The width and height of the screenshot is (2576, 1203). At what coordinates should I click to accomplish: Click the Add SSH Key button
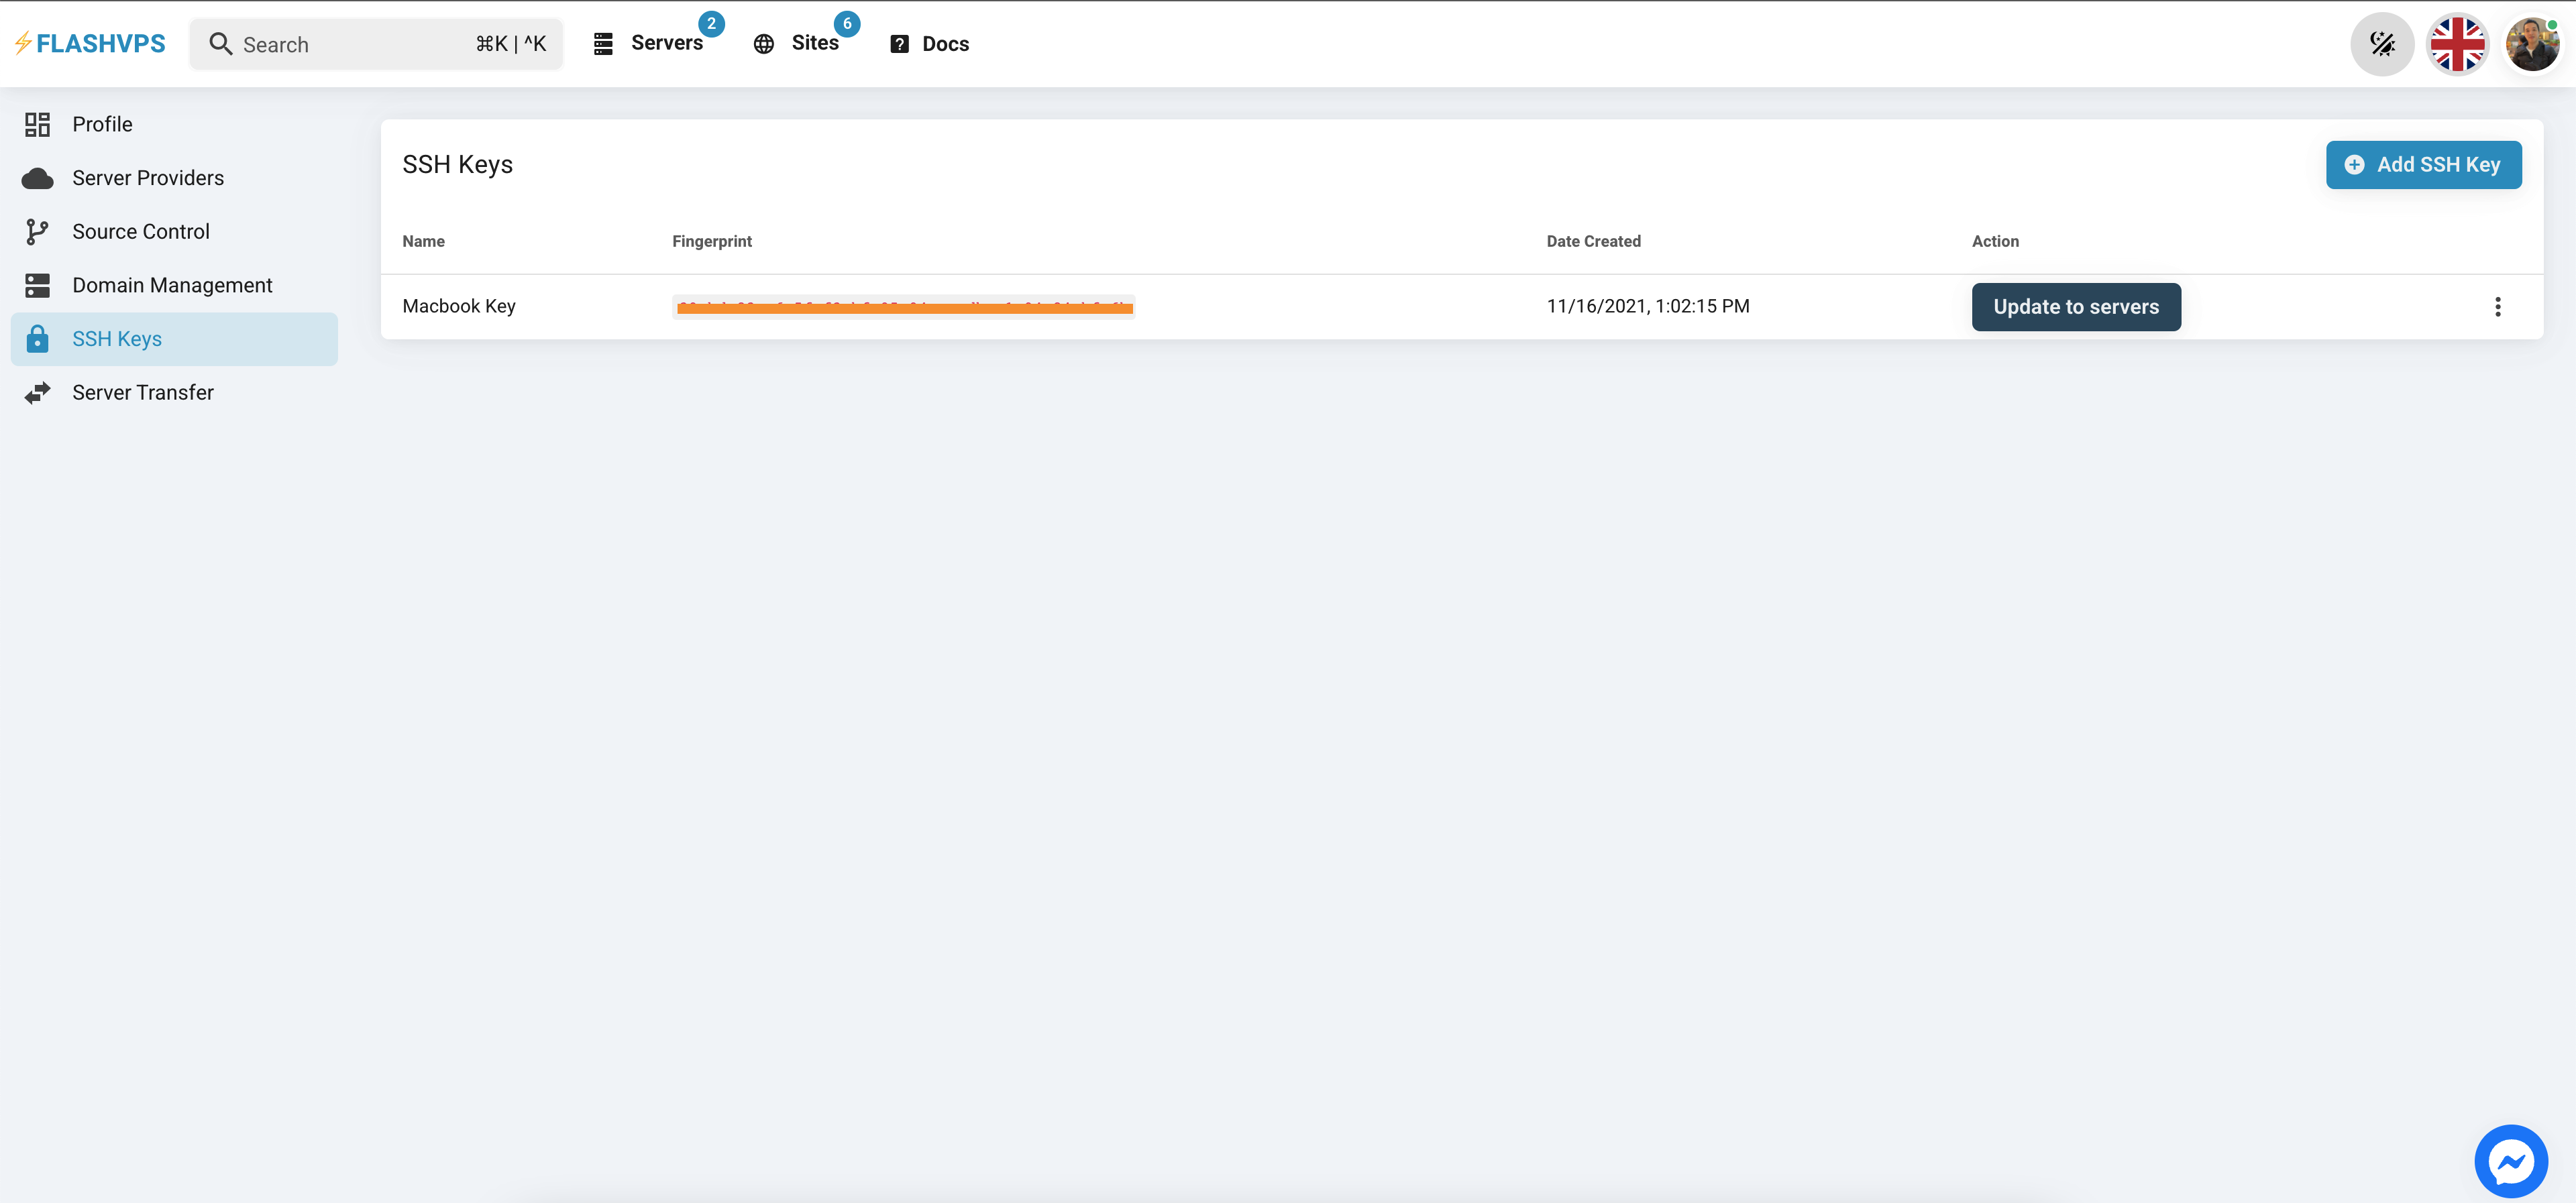2423,164
